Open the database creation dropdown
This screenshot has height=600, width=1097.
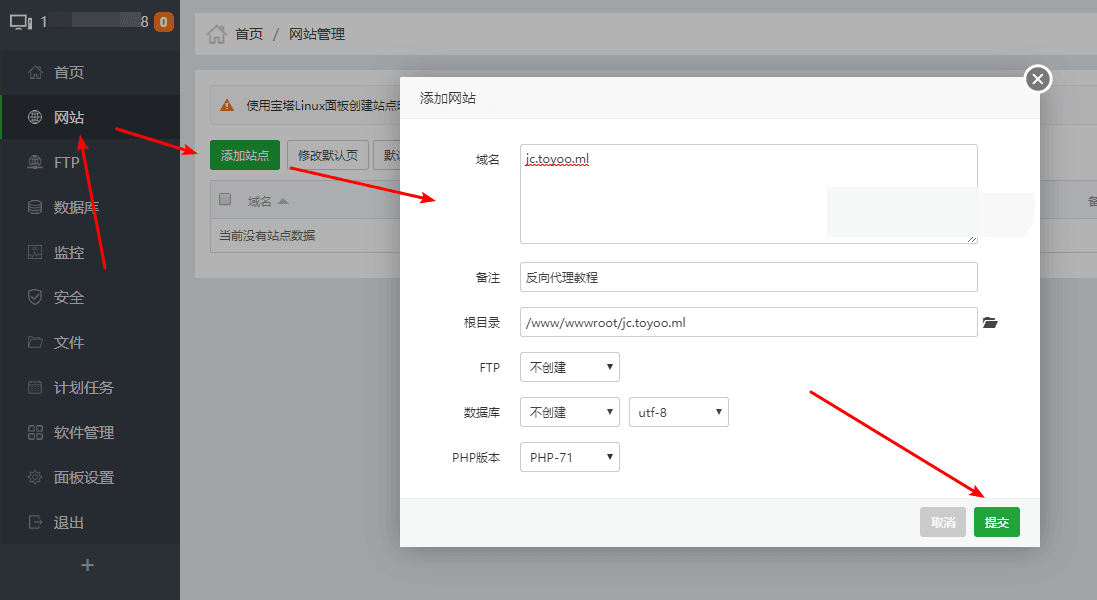tap(569, 412)
